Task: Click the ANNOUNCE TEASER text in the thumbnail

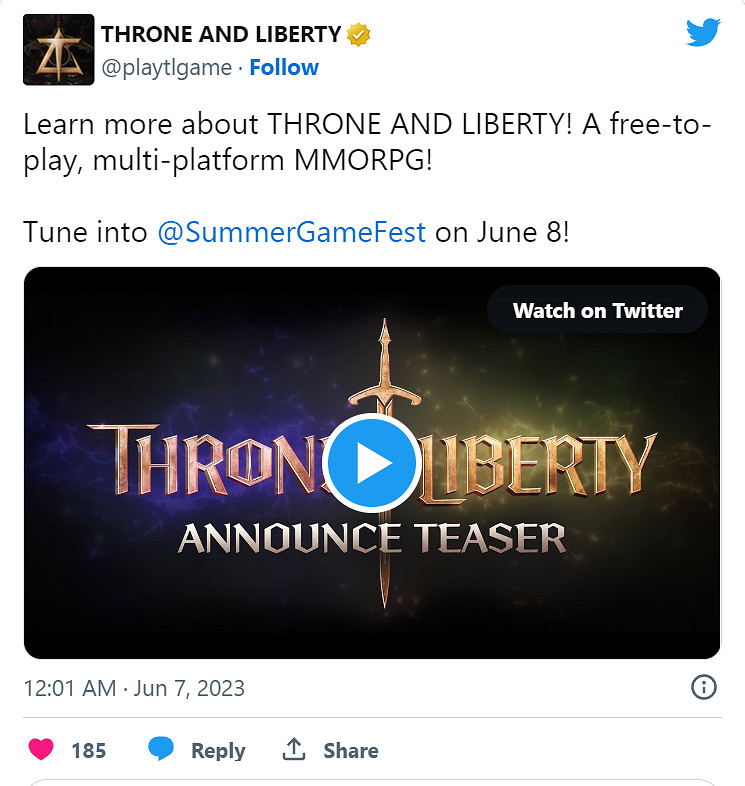Action: [371, 538]
